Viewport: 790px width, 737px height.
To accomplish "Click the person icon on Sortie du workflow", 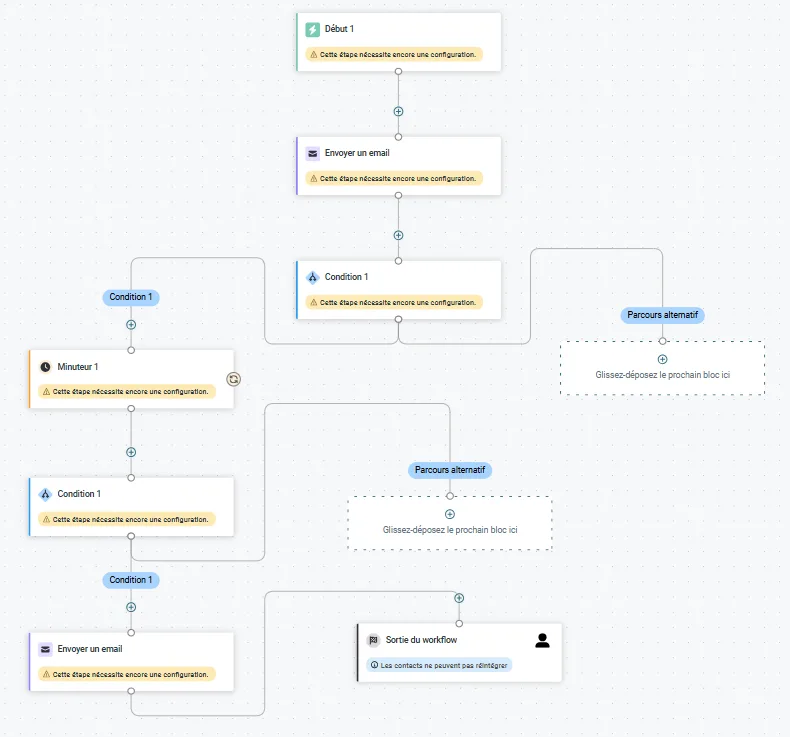I will tap(542, 641).
